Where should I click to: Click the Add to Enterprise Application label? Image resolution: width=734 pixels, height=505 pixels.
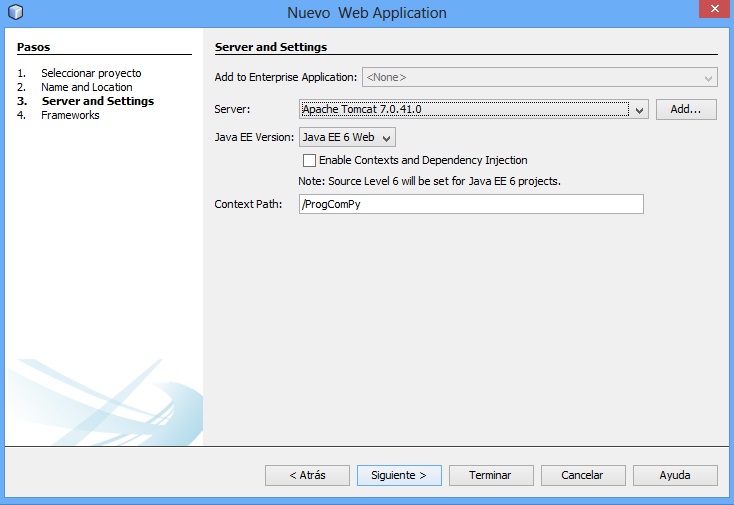(x=286, y=77)
